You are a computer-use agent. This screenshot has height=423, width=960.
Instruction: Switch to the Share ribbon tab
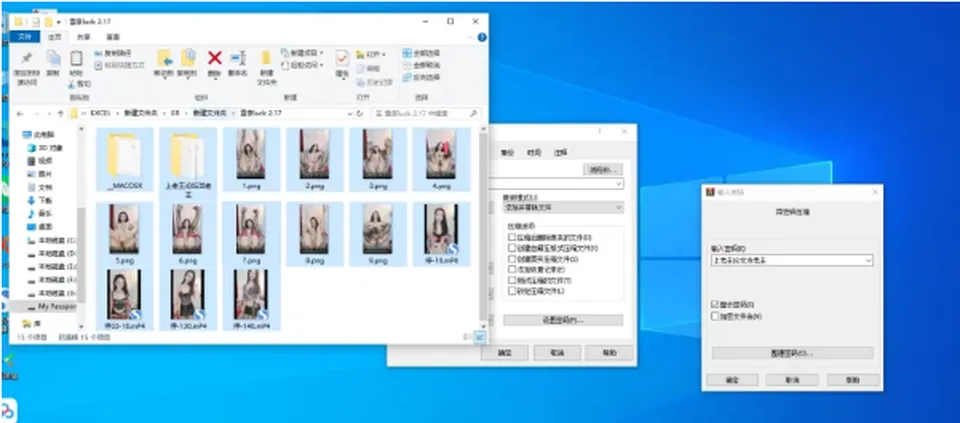[x=83, y=37]
